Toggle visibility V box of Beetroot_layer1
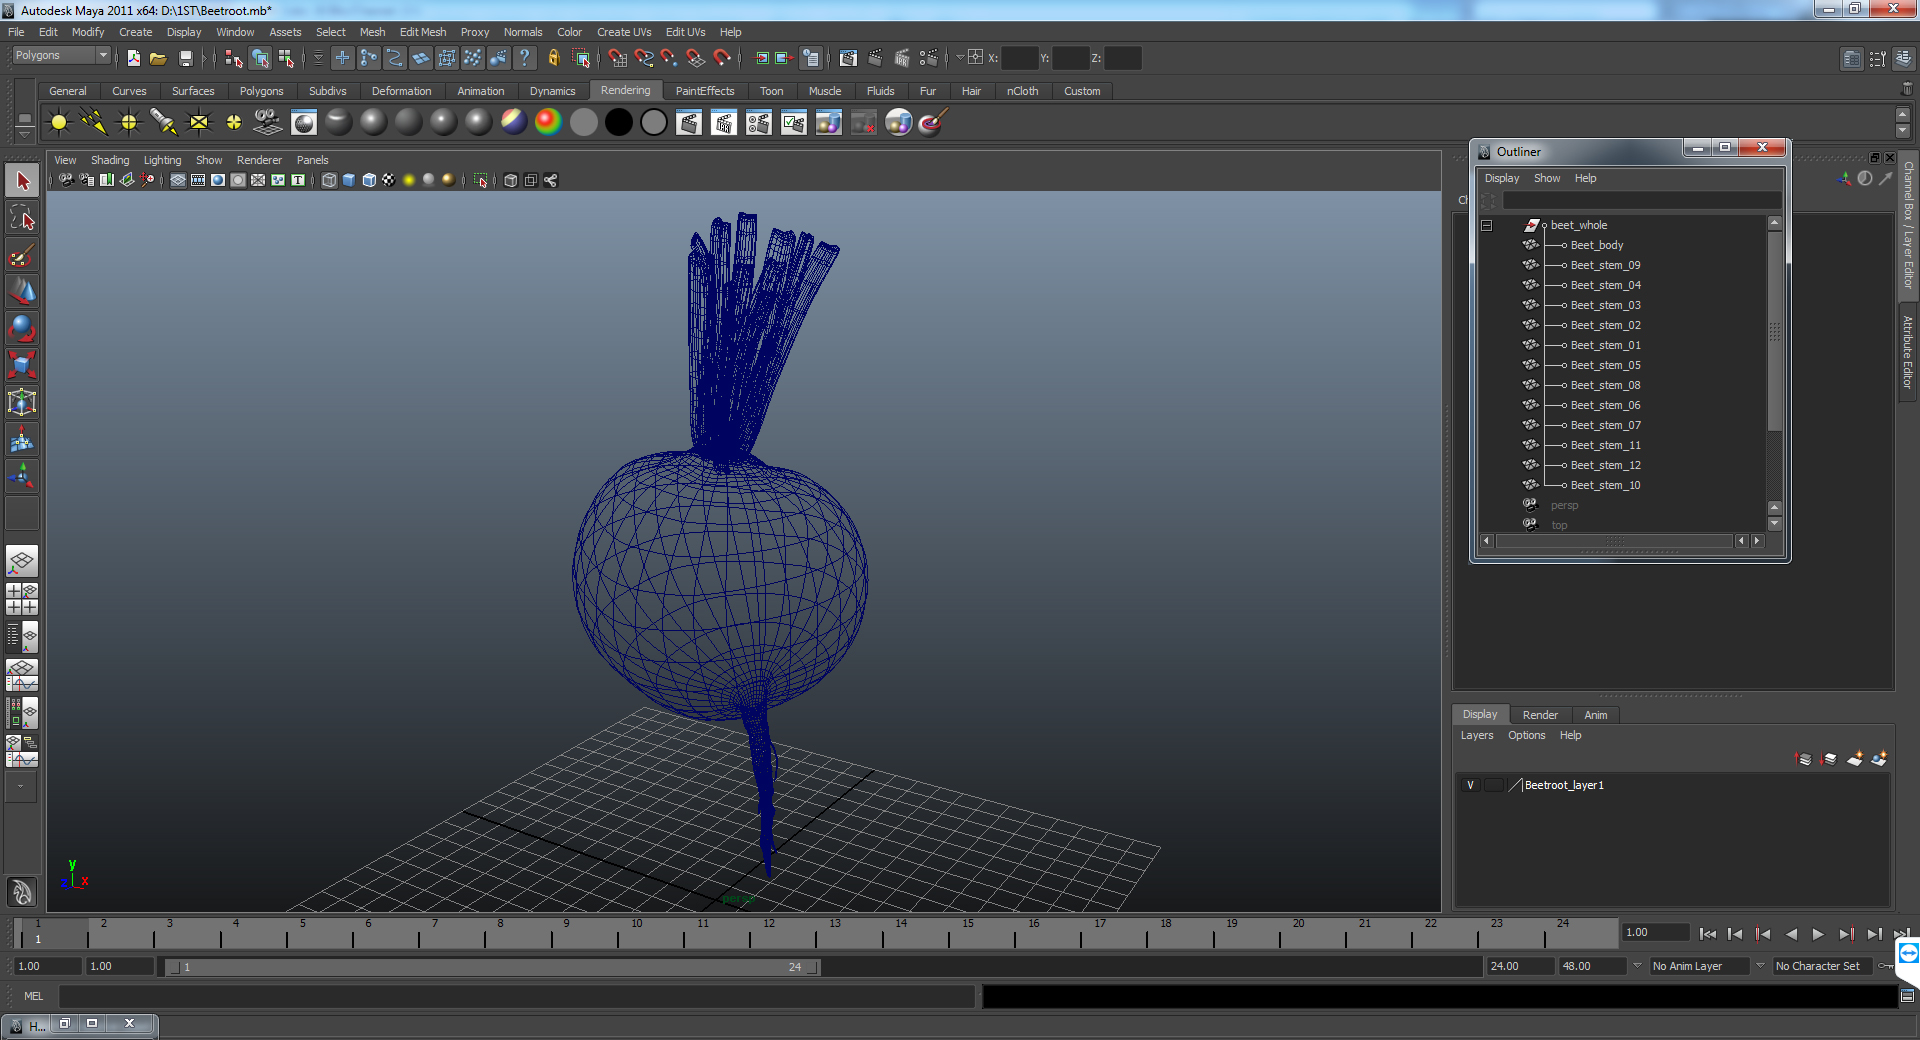The width and height of the screenshot is (1920, 1040). pyautogui.click(x=1470, y=785)
